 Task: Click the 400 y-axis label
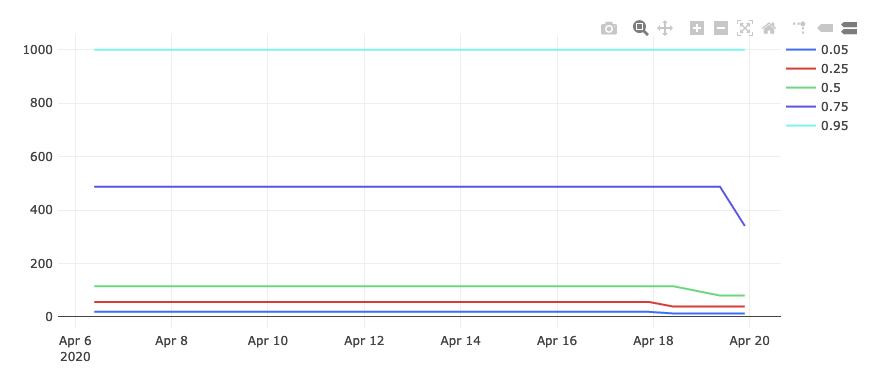coord(41,210)
